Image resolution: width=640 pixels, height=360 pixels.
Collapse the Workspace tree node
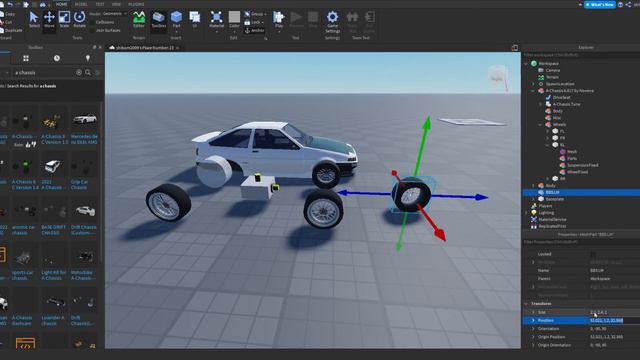pyautogui.click(x=526, y=64)
